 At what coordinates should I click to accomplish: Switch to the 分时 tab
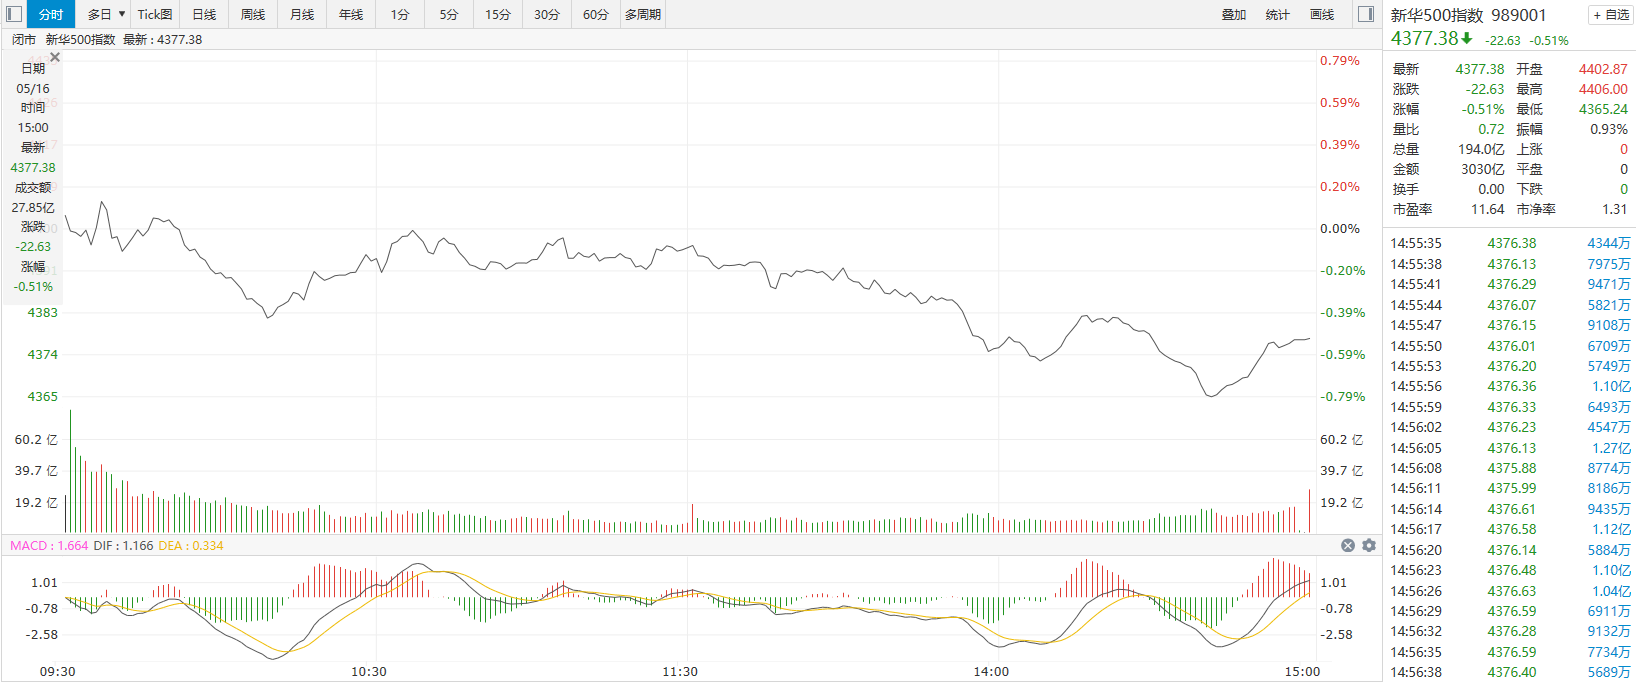point(50,14)
